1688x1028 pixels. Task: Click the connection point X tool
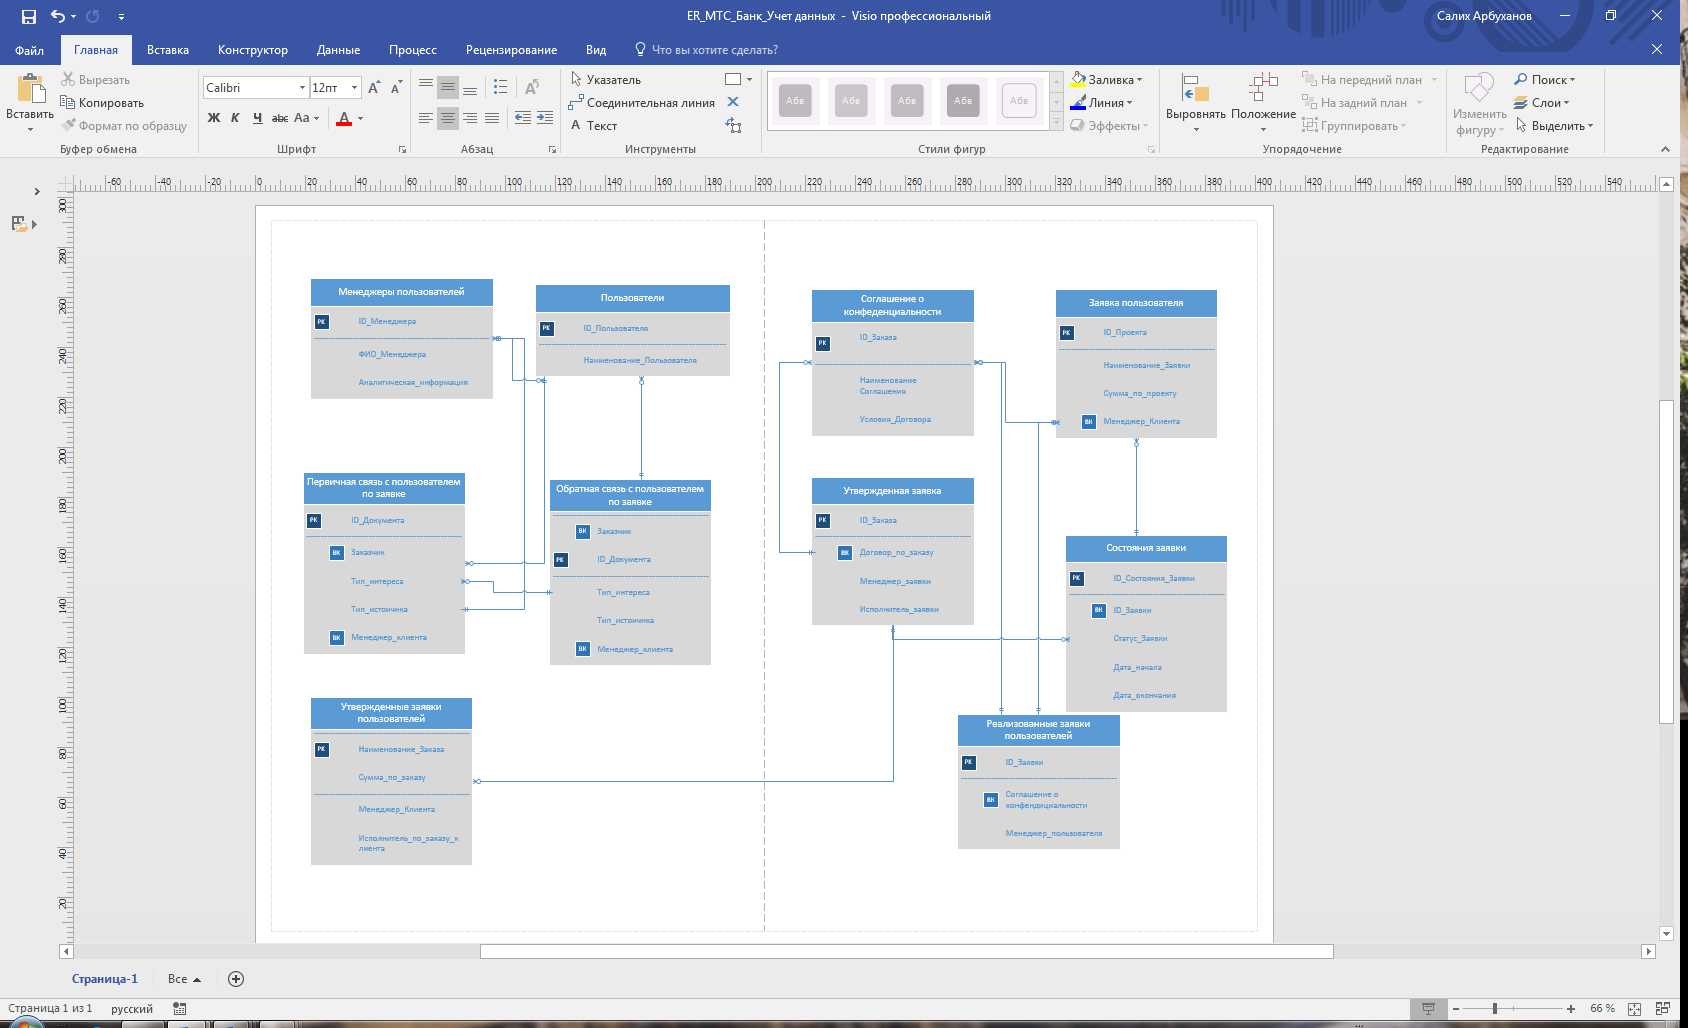[733, 102]
